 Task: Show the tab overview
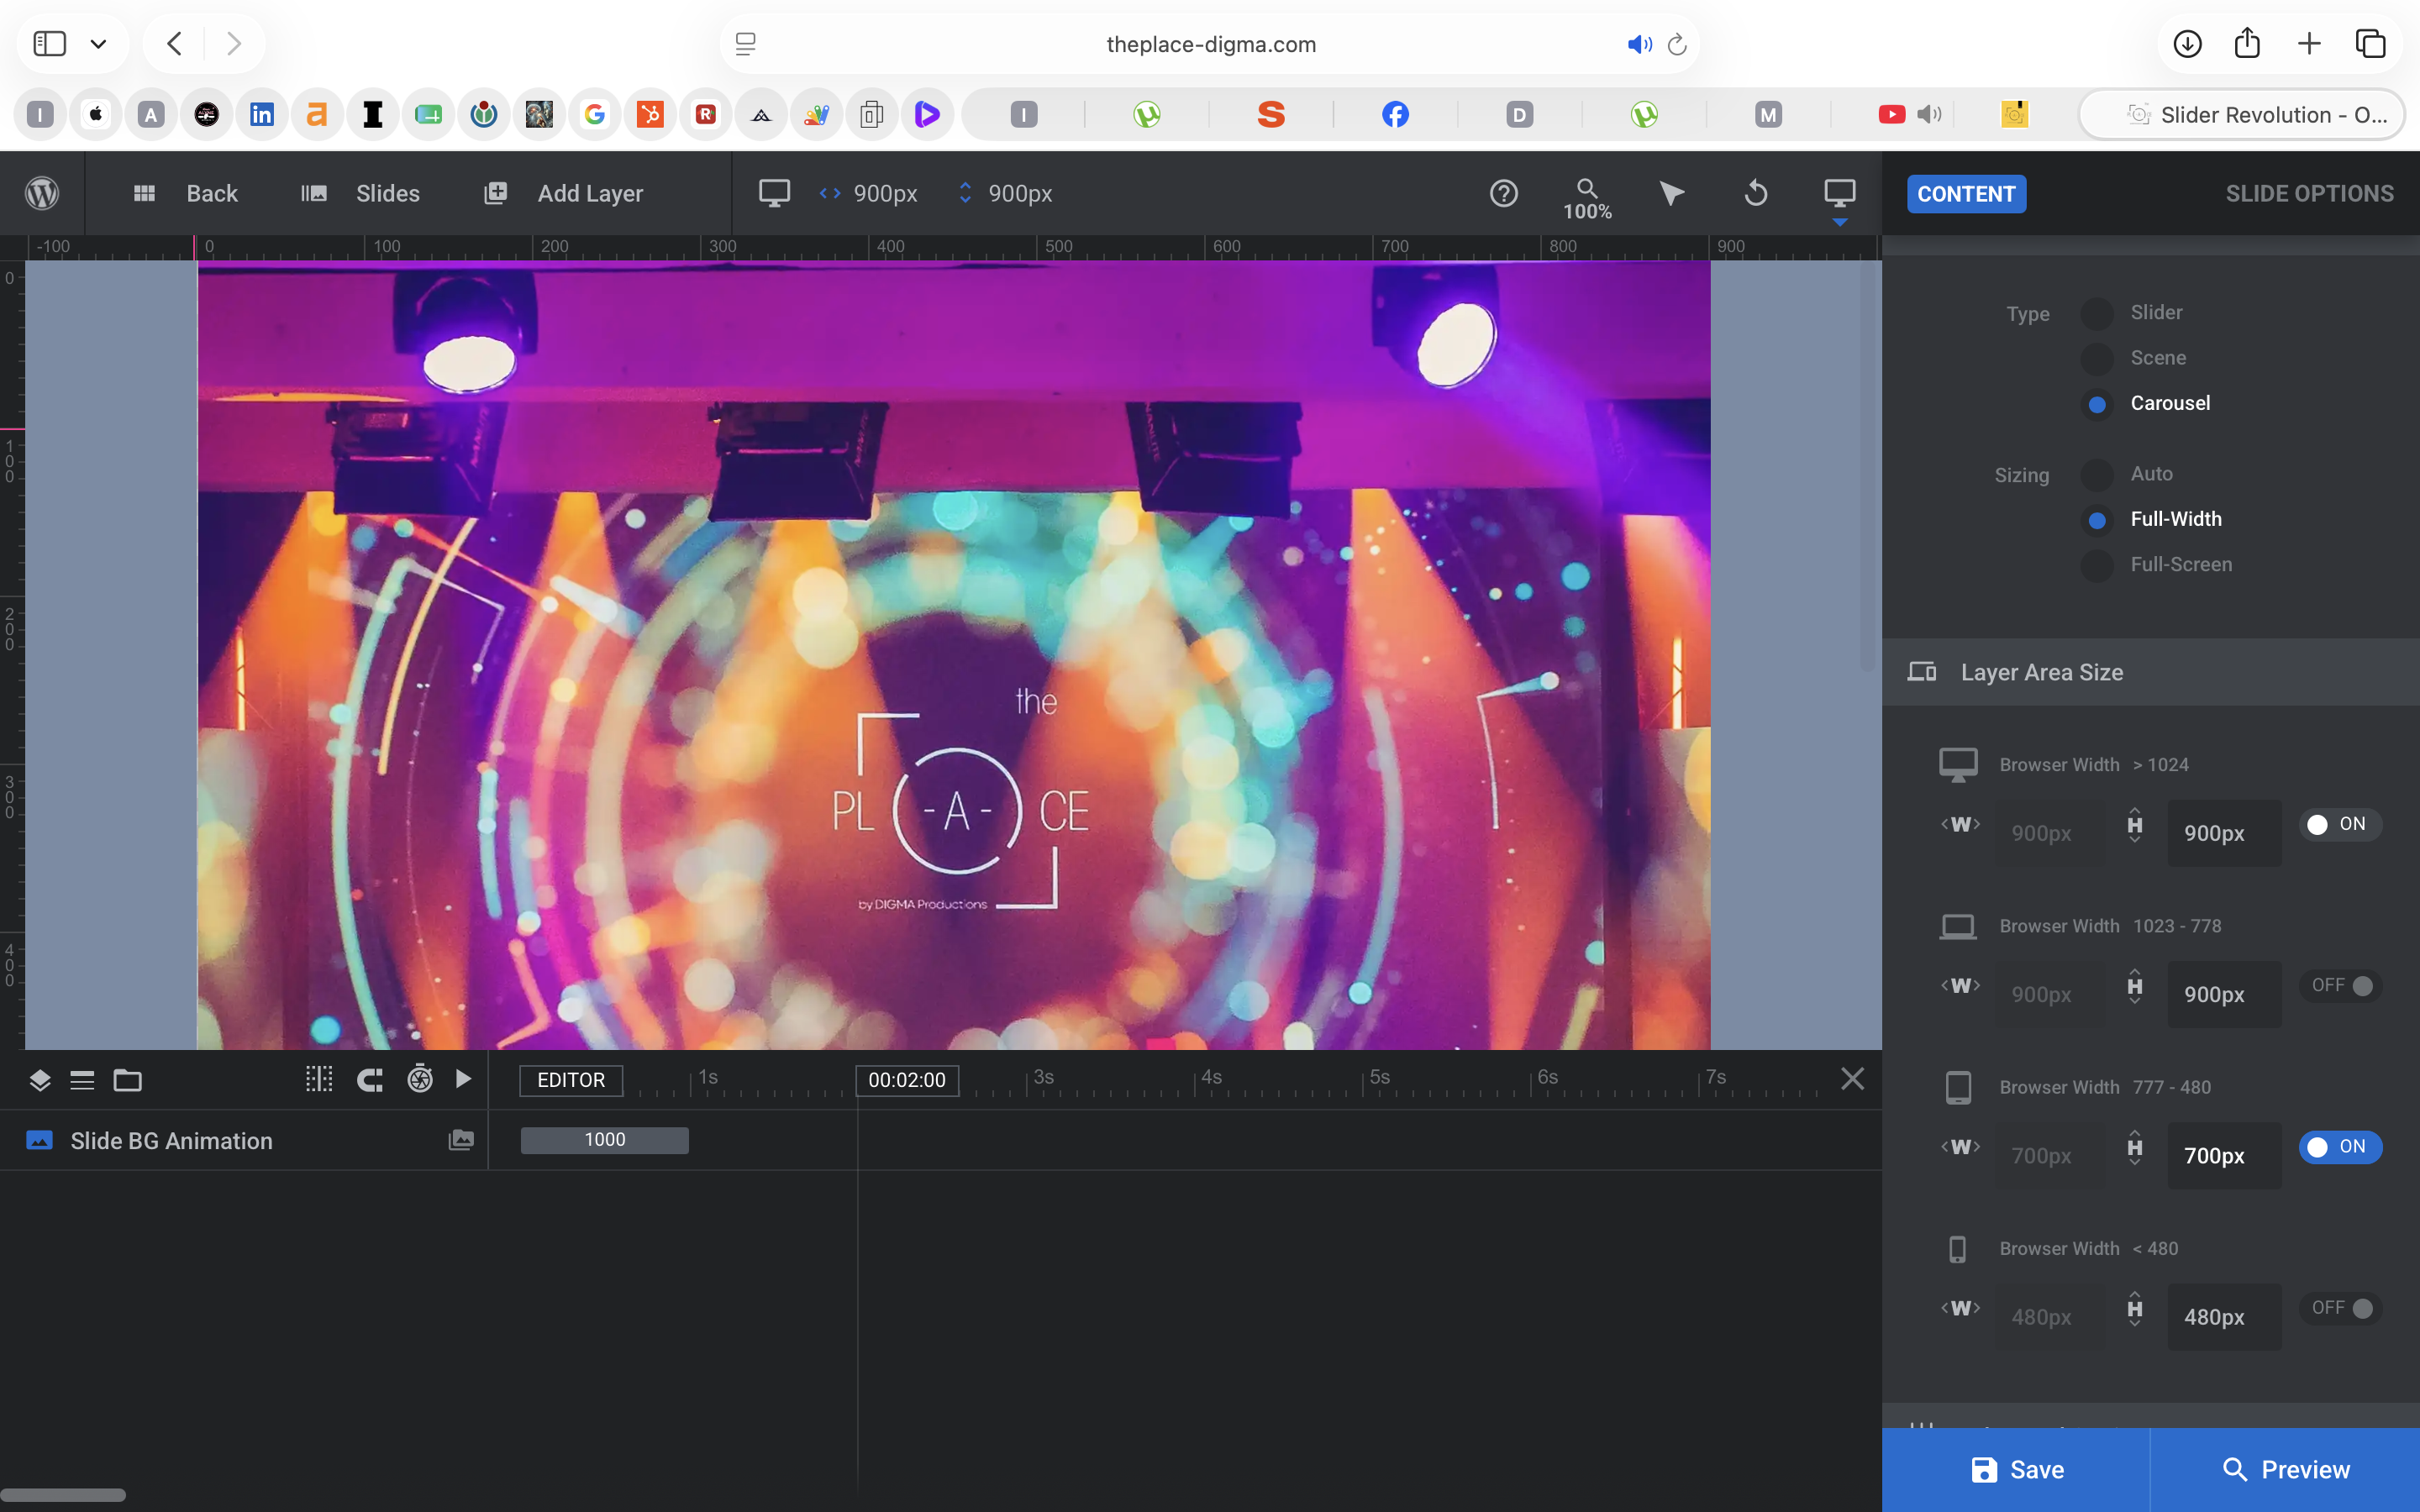tap(2370, 43)
